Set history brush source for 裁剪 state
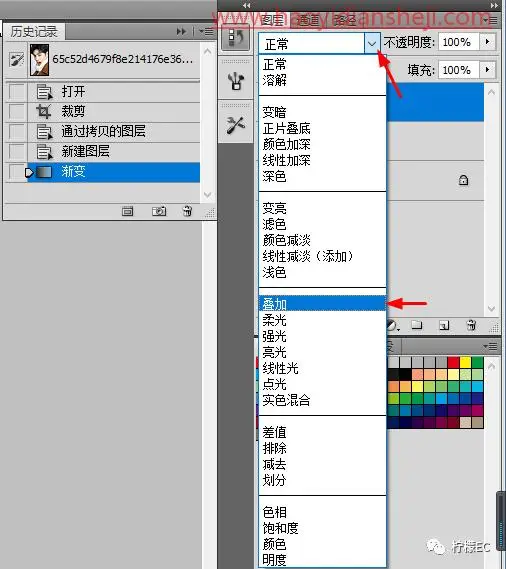This screenshot has width=506, height=569. pyautogui.click(x=16, y=111)
